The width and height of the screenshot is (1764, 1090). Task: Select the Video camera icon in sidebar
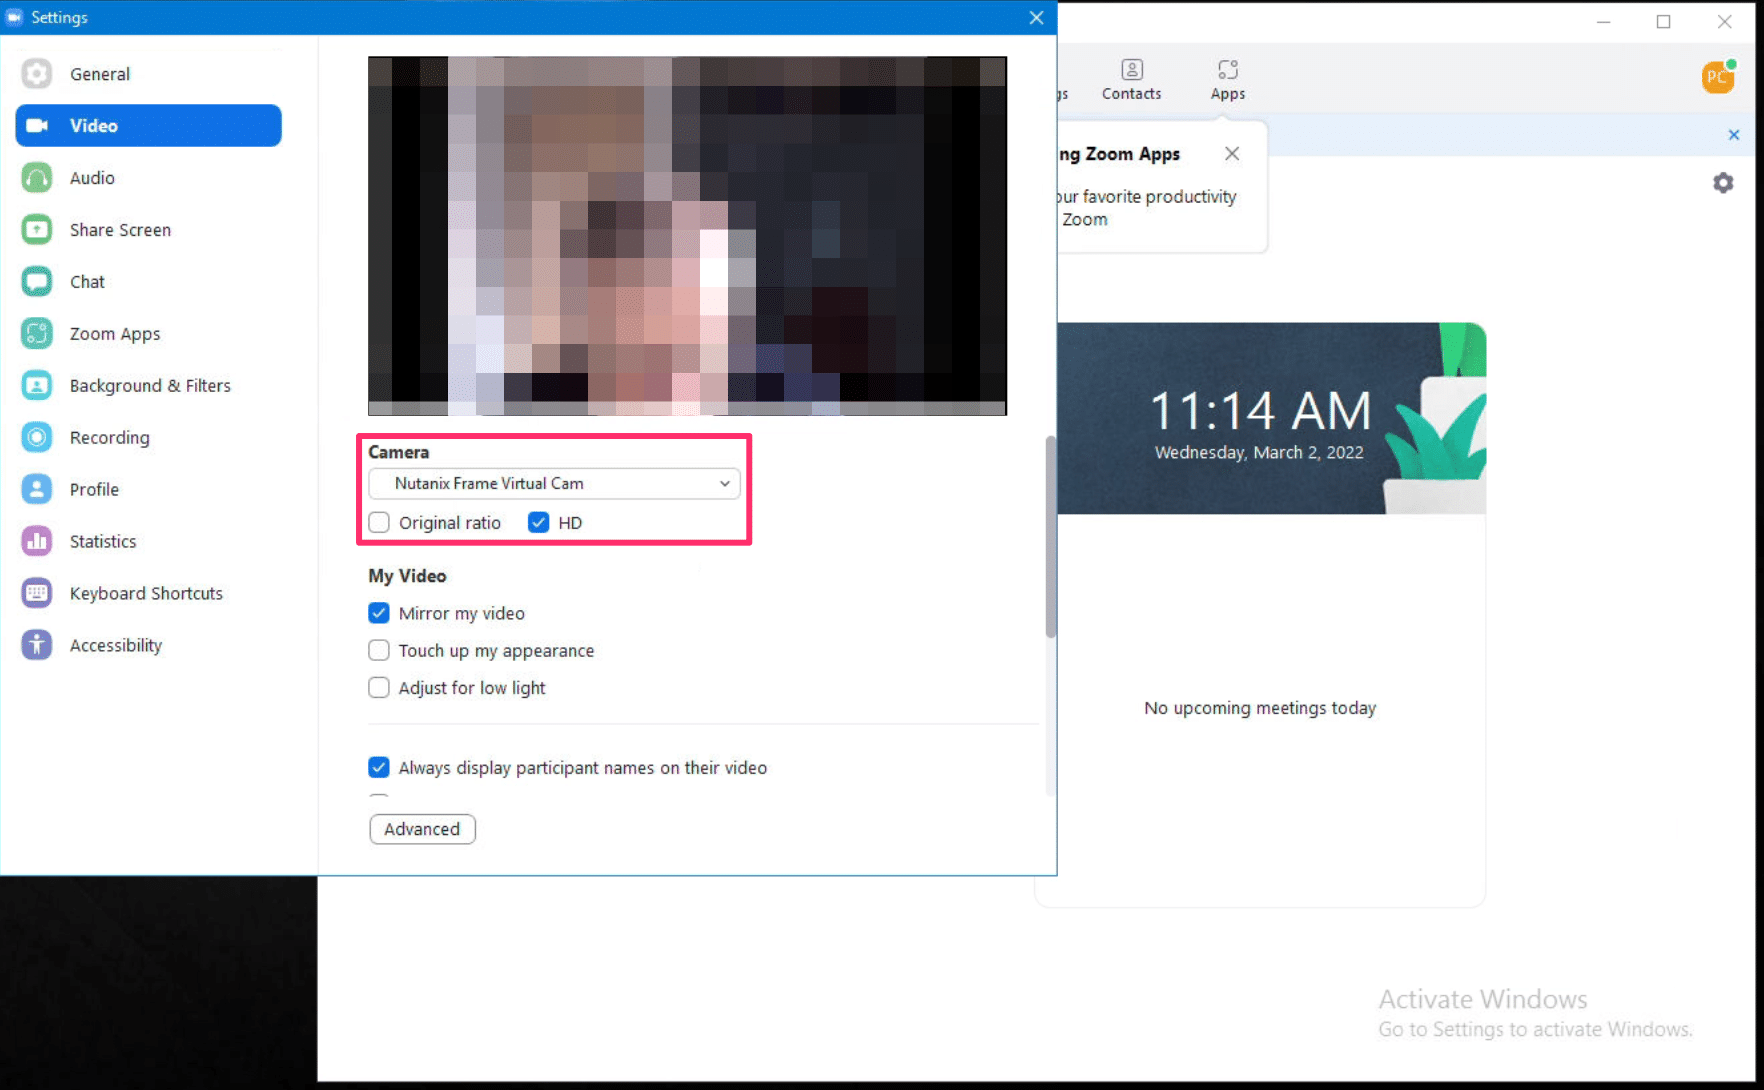[x=37, y=126]
